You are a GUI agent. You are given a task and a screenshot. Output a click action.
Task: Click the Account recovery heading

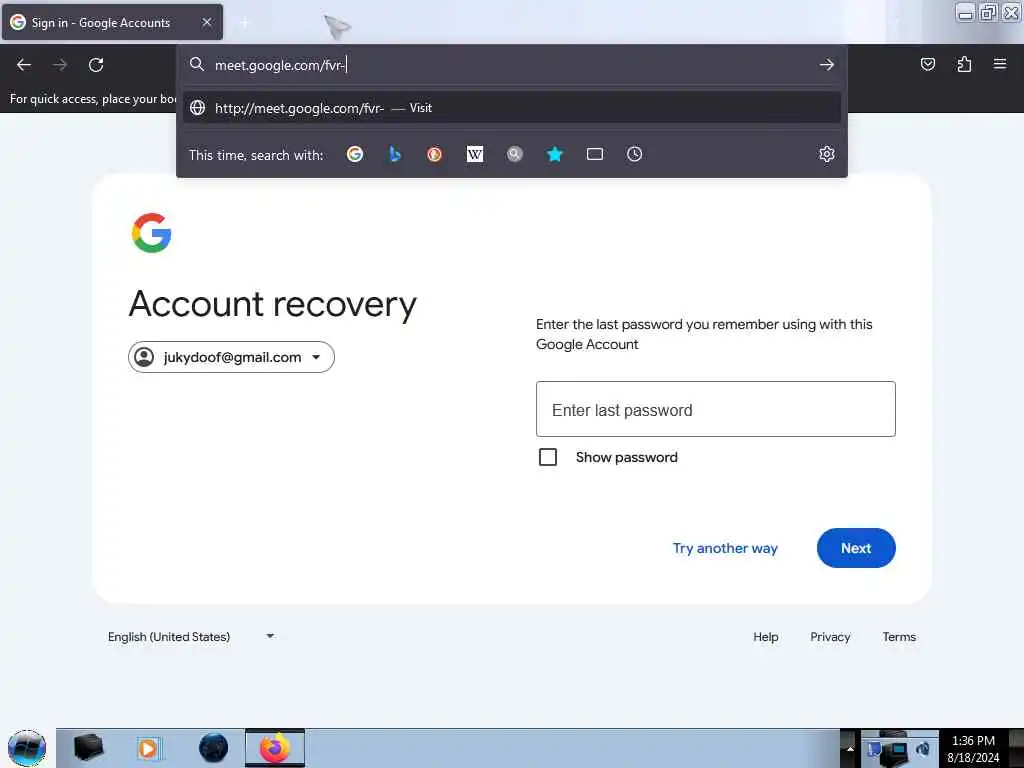pyautogui.click(x=272, y=304)
